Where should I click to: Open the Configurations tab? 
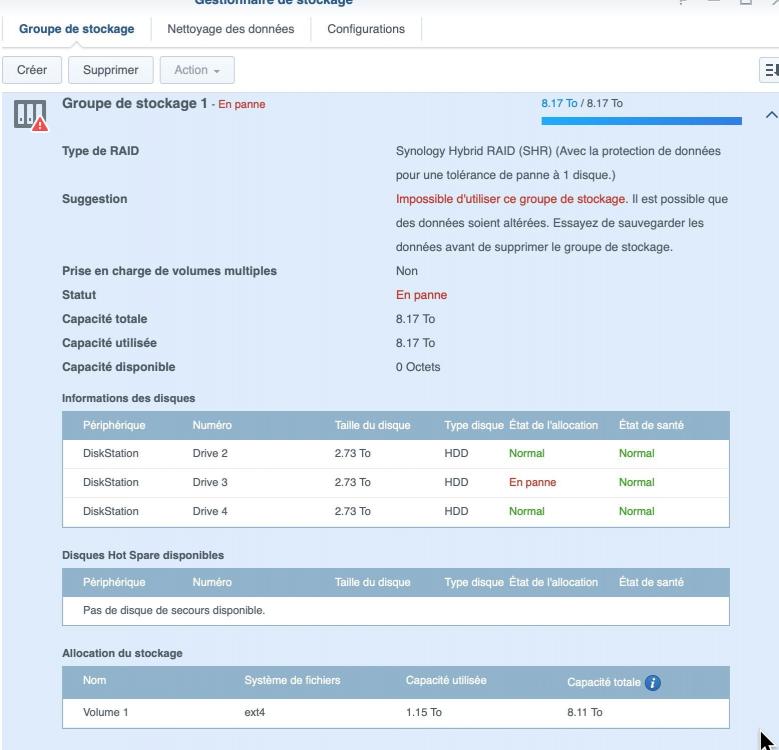click(x=366, y=29)
